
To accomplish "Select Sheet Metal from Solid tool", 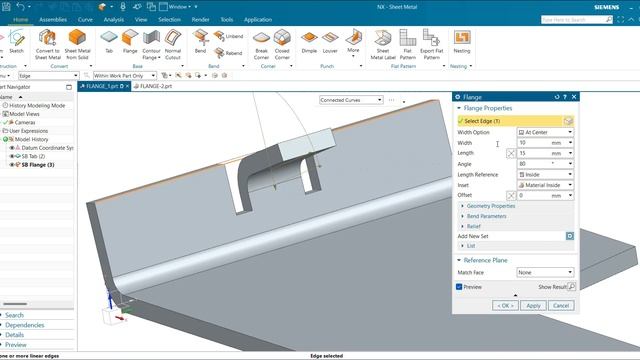I will (x=77, y=44).
